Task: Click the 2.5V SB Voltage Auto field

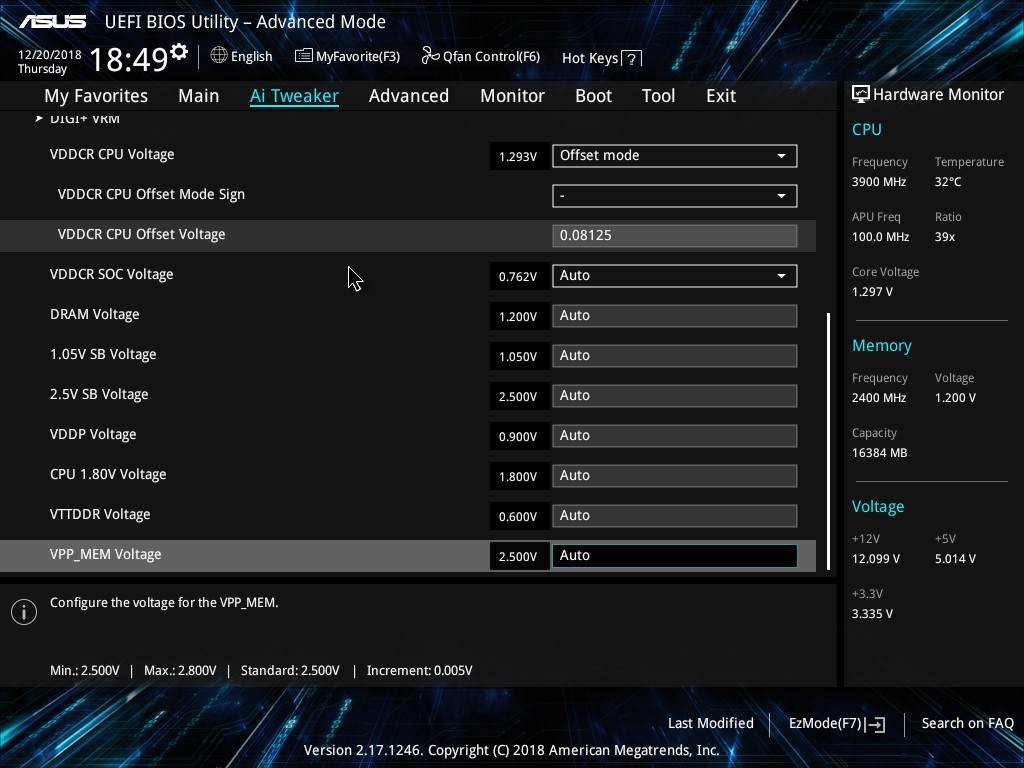Action: [675, 396]
